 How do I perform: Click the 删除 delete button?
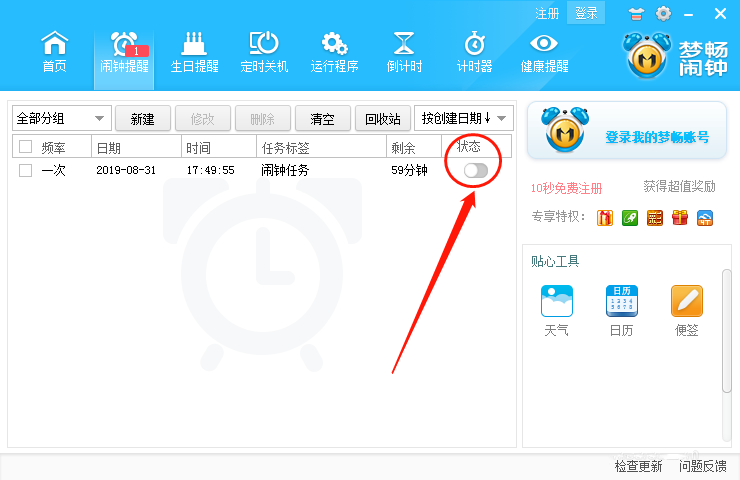point(262,118)
